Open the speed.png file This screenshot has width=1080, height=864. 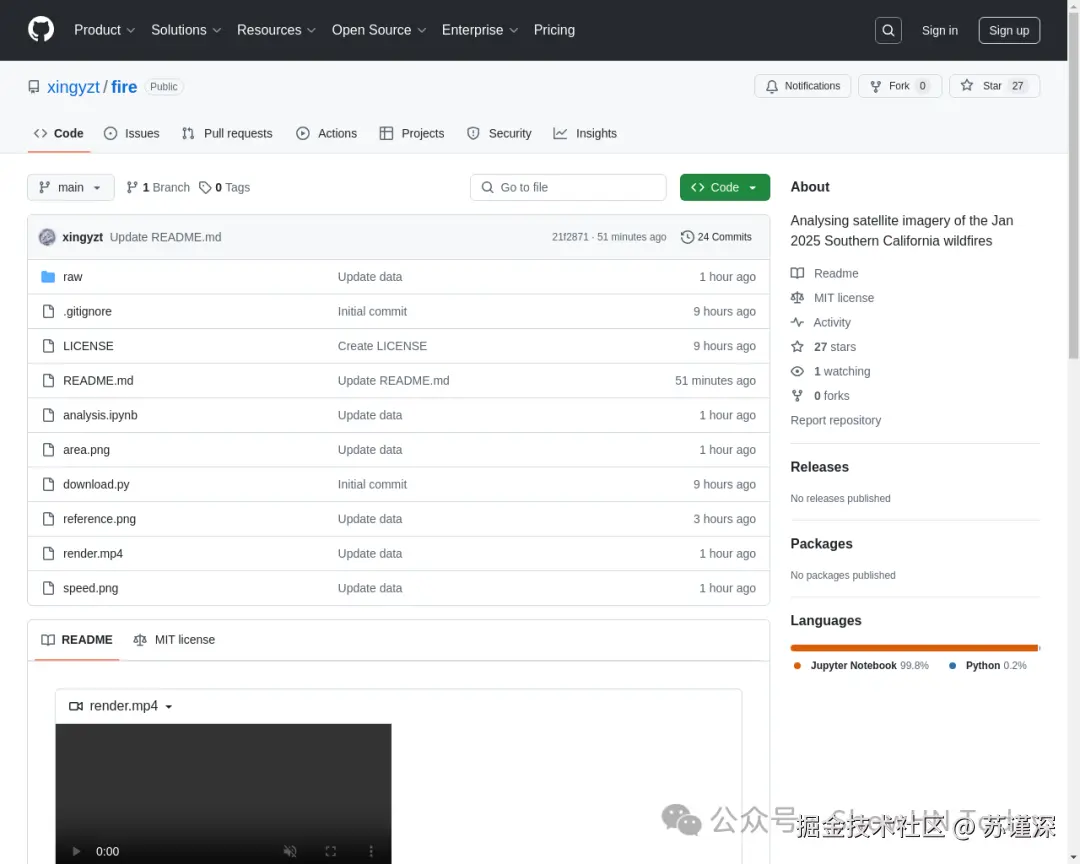point(90,588)
